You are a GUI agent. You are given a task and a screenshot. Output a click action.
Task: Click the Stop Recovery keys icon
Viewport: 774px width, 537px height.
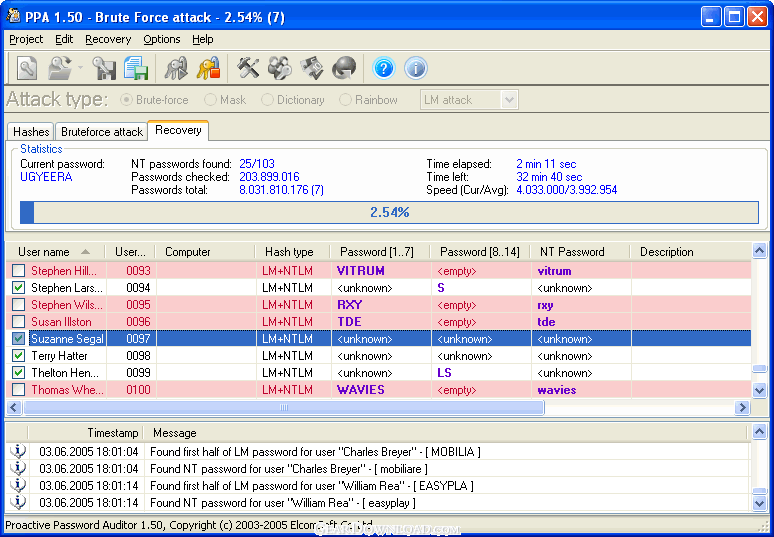pyautogui.click(x=208, y=68)
